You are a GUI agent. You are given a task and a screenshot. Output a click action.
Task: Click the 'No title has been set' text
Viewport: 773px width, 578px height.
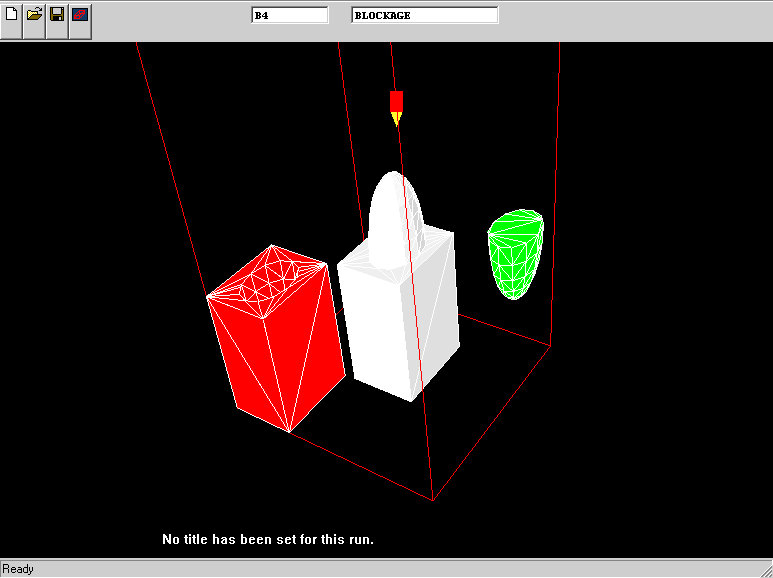click(268, 540)
